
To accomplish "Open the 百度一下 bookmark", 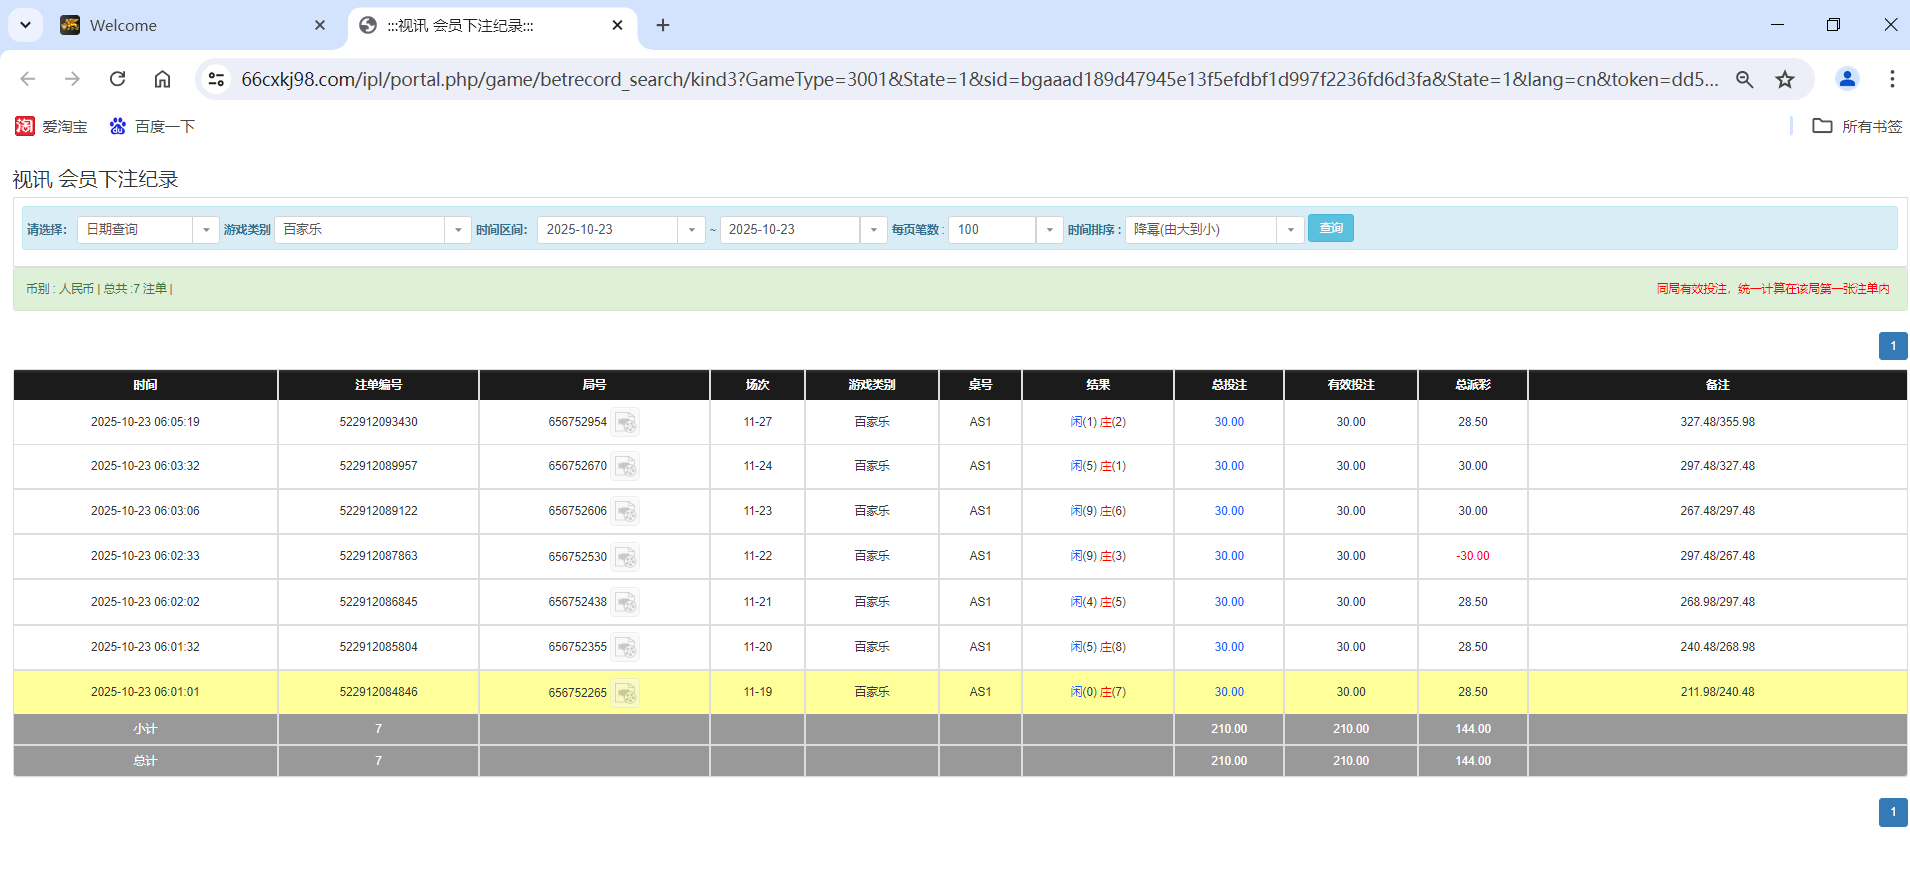I will pos(152,126).
